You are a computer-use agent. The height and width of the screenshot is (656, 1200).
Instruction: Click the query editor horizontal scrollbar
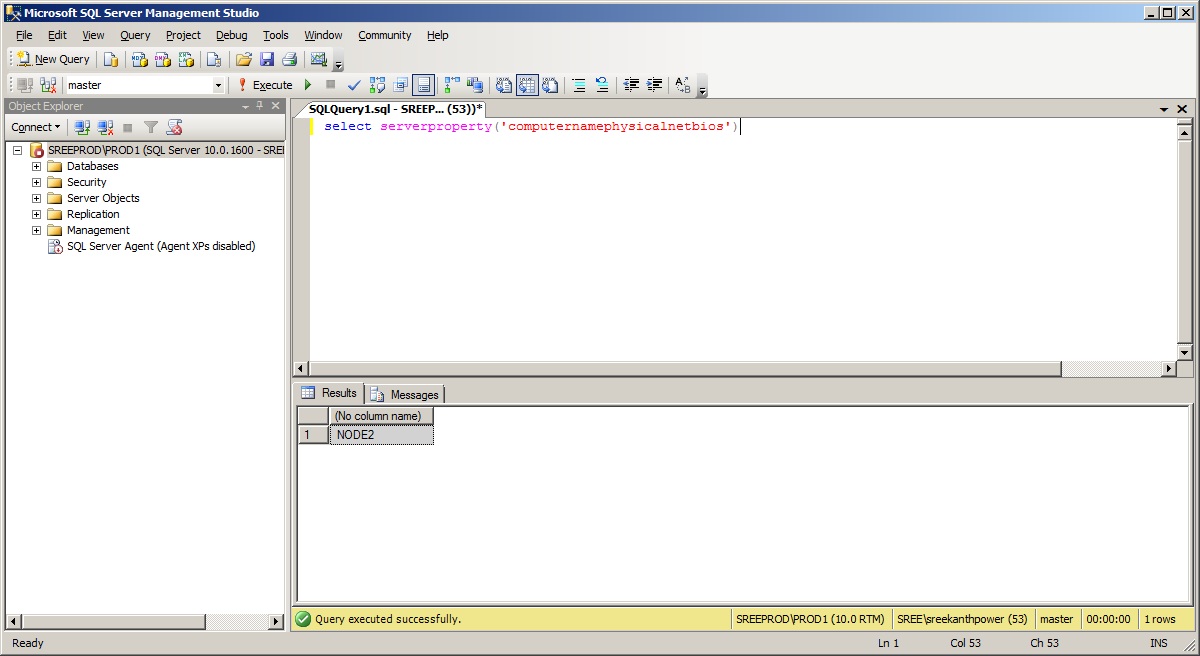(680, 369)
